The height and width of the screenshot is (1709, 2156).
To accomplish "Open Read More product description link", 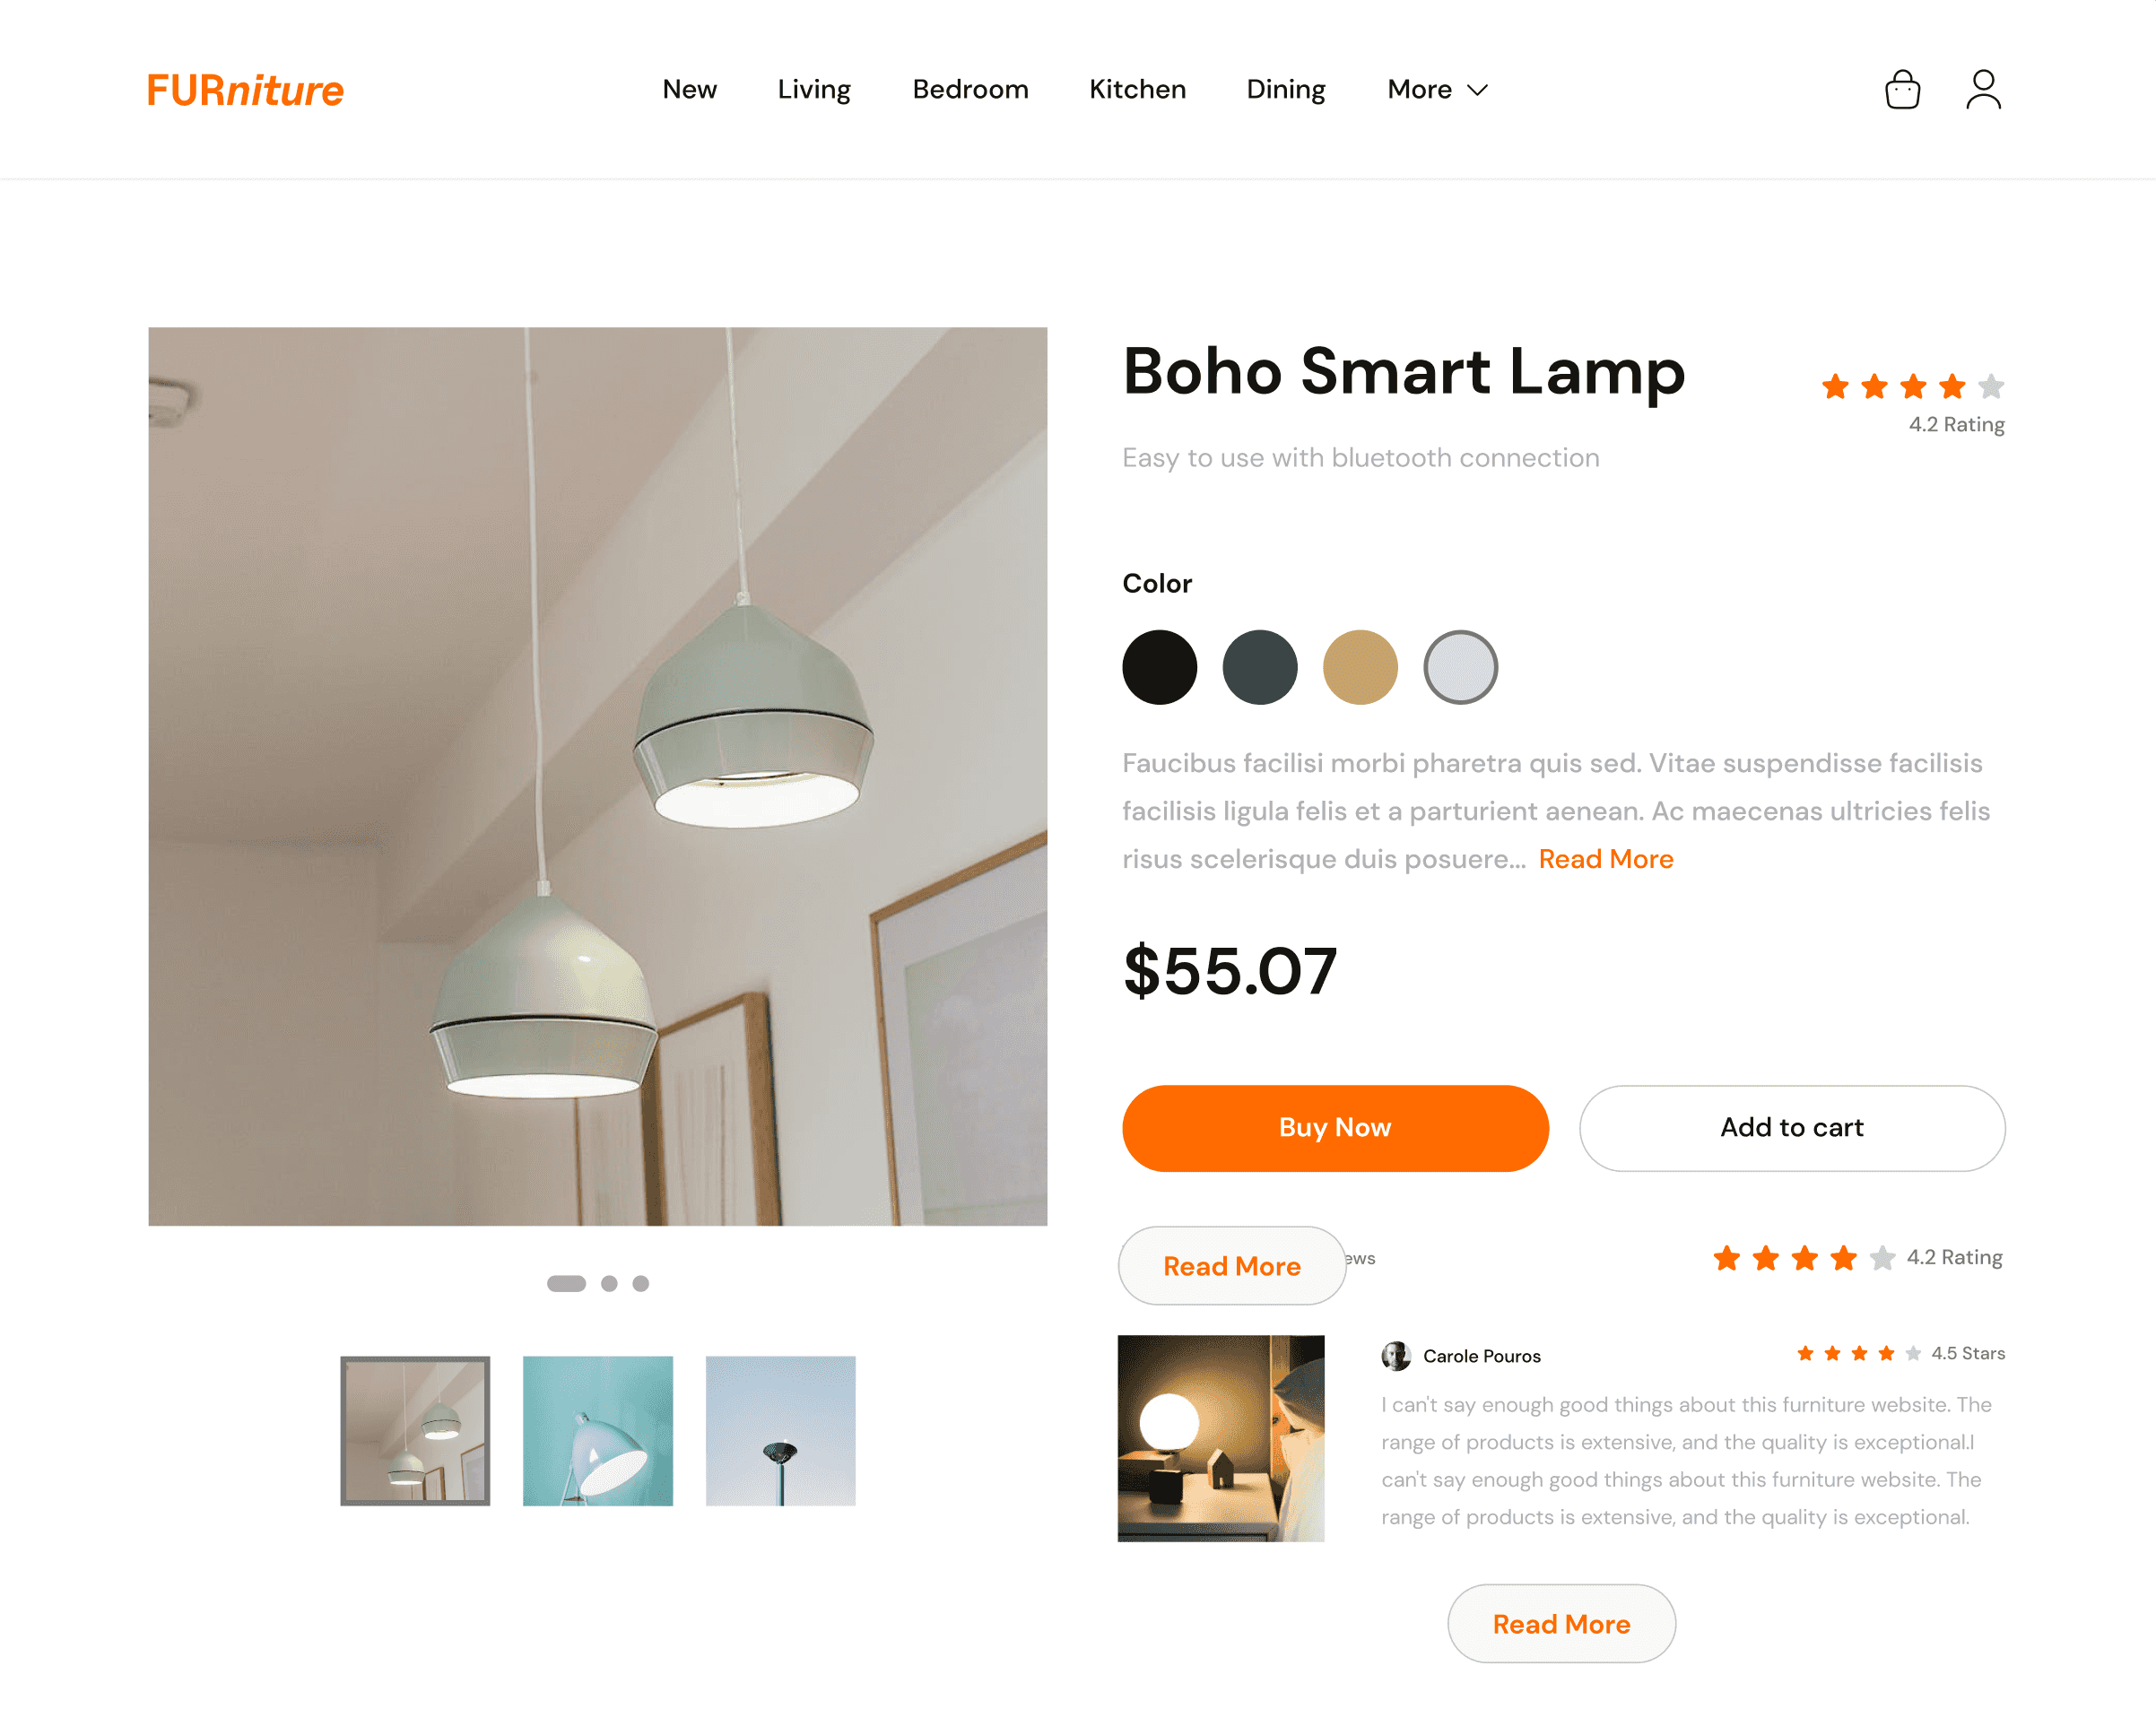I will click(x=1604, y=859).
